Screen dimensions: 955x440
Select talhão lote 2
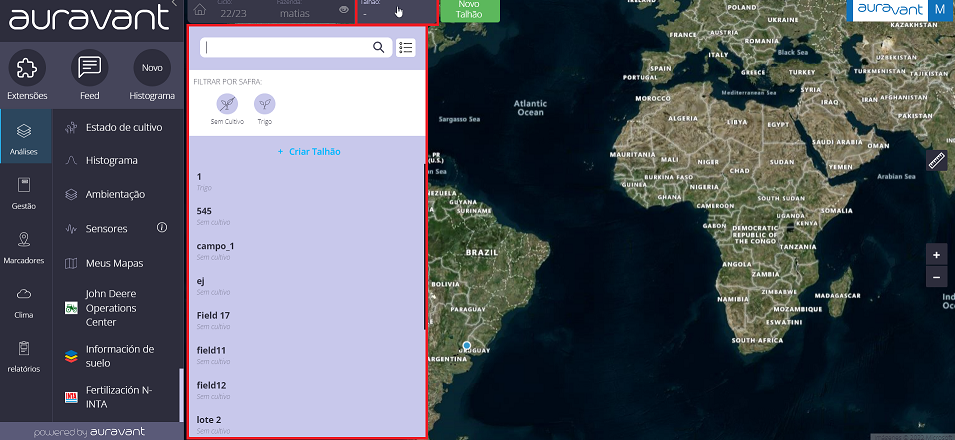306,424
